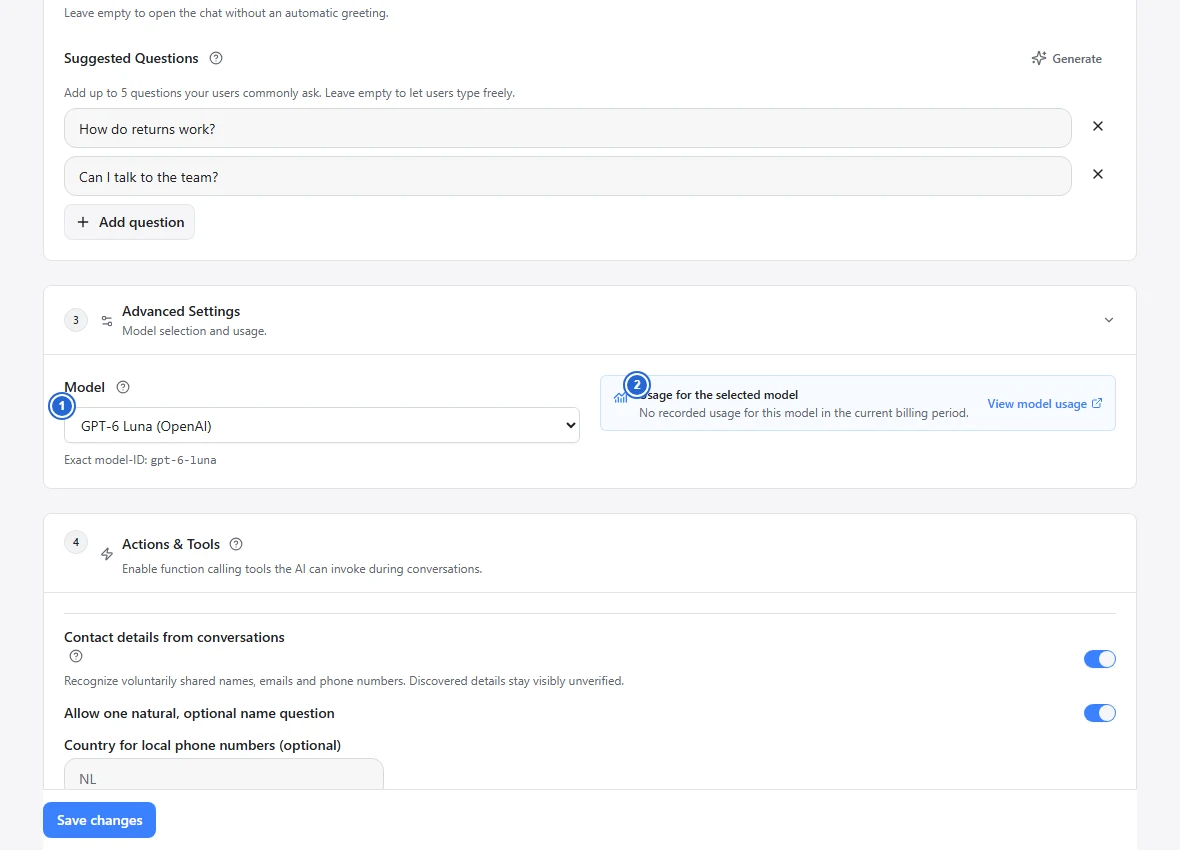Collapse the Advanced Settings section

[1109, 320]
